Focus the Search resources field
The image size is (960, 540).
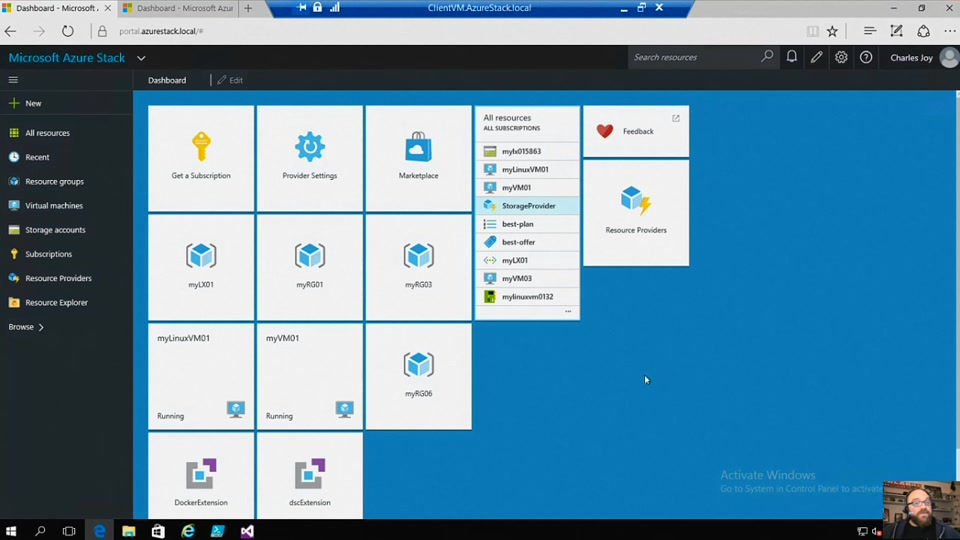[695, 57]
